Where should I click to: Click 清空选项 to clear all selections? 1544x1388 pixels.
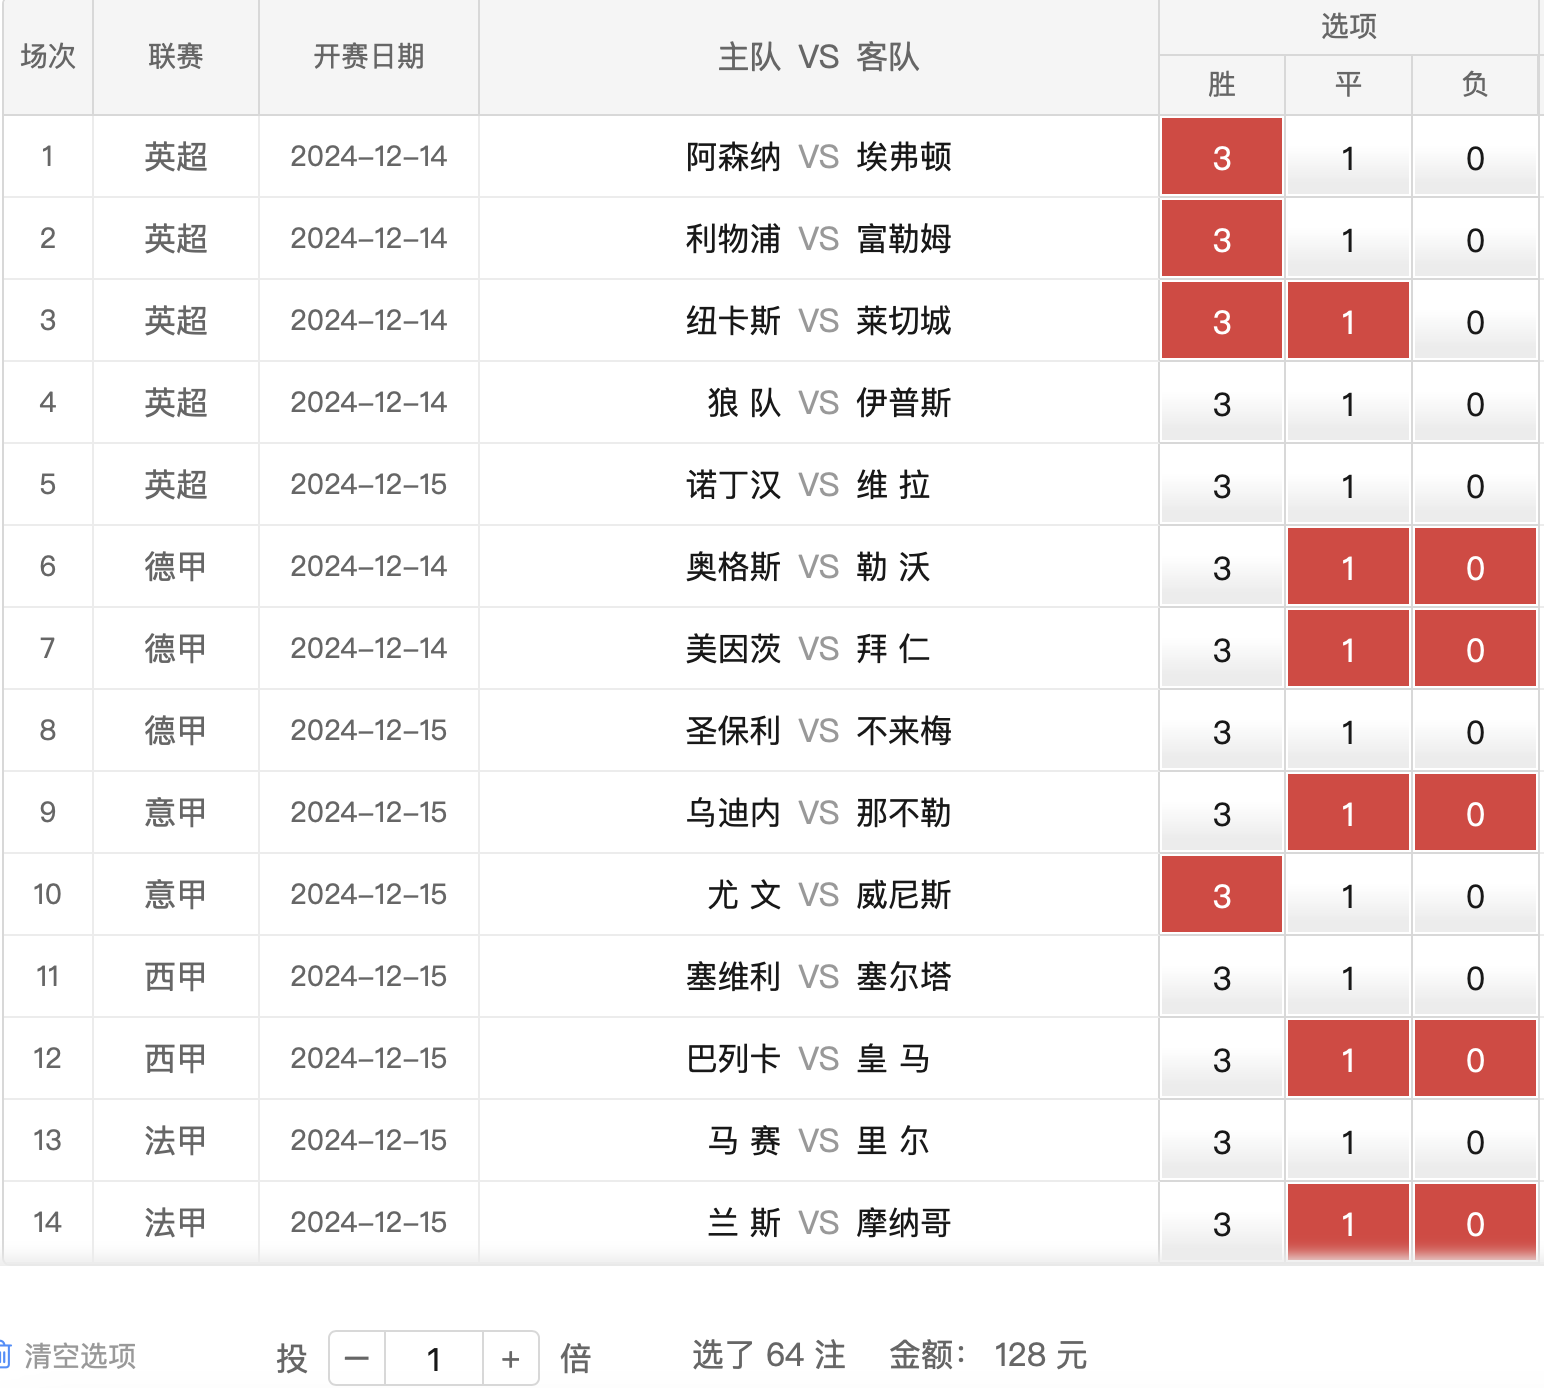click(x=78, y=1356)
